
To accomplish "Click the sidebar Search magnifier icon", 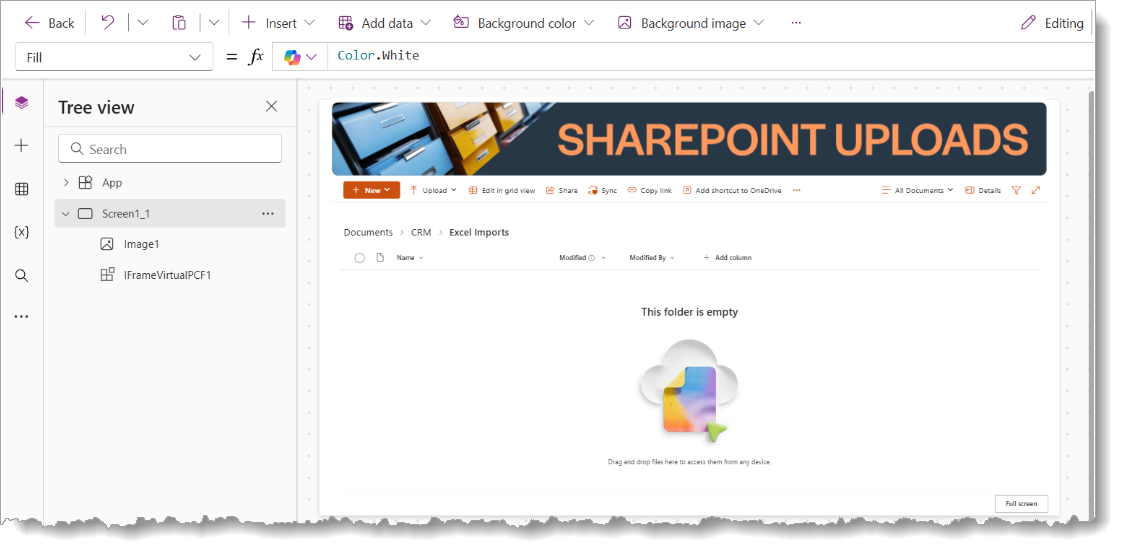I will (x=21, y=276).
